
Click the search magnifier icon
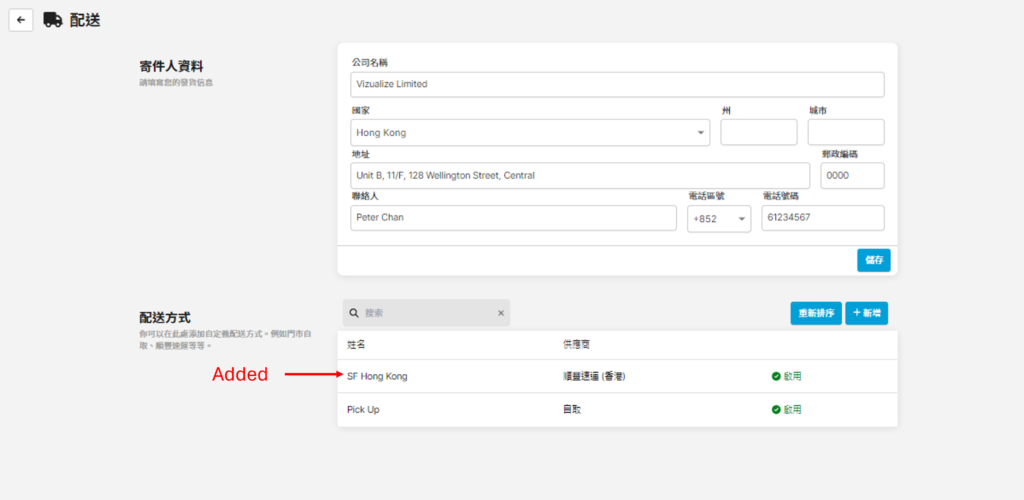[x=354, y=313]
